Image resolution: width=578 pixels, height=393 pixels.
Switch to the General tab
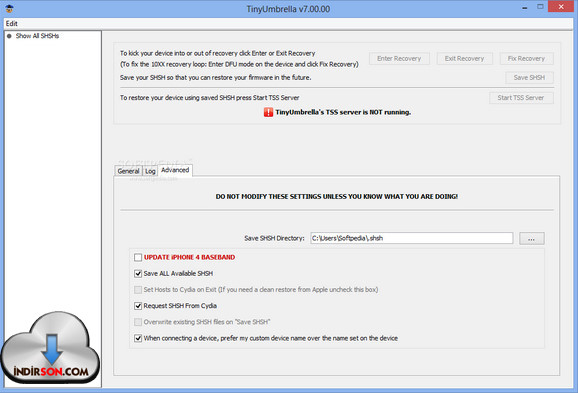click(128, 171)
